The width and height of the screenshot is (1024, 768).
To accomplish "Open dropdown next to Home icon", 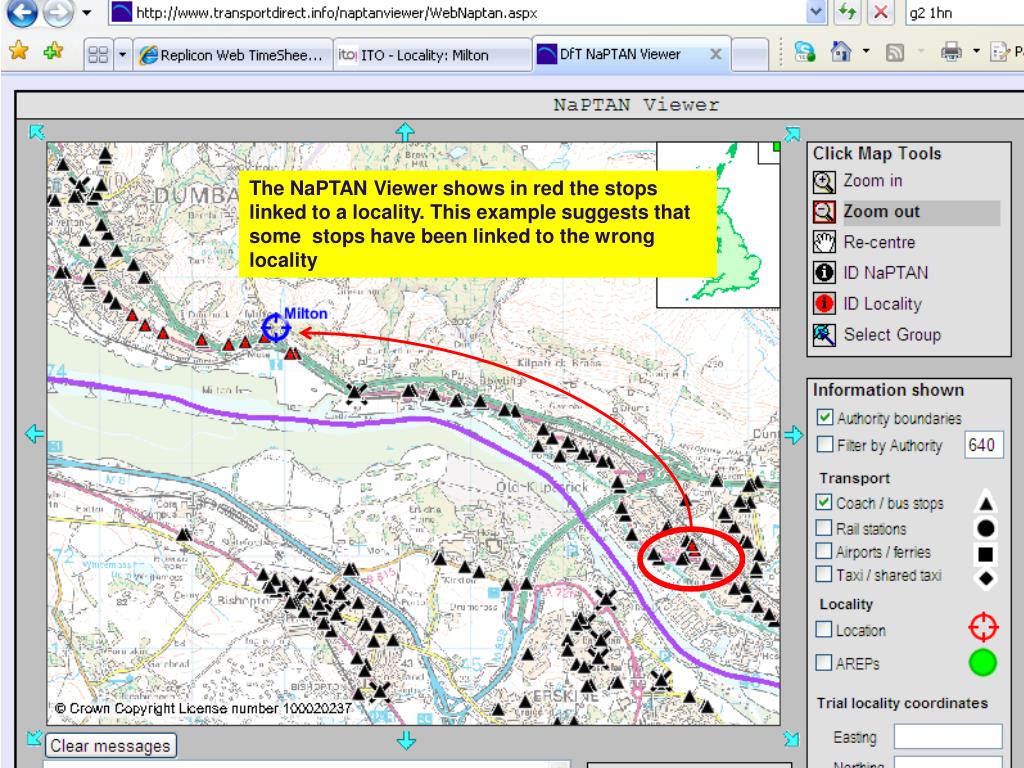I will pyautogui.click(x=866, y=51).
